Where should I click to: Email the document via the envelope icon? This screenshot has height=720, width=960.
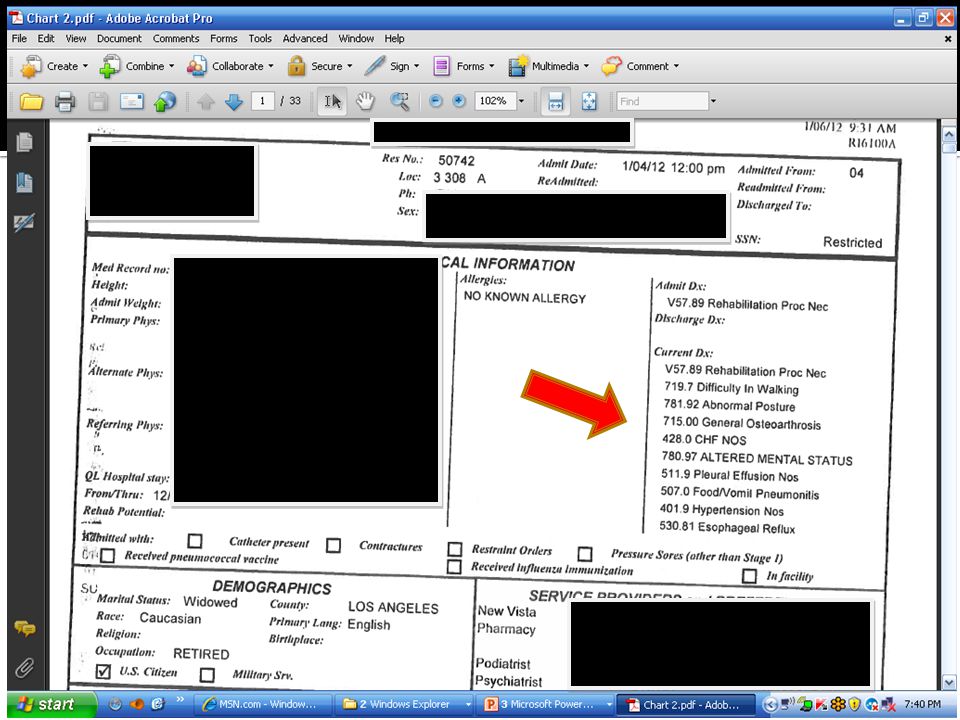click(x=132, y=101)
